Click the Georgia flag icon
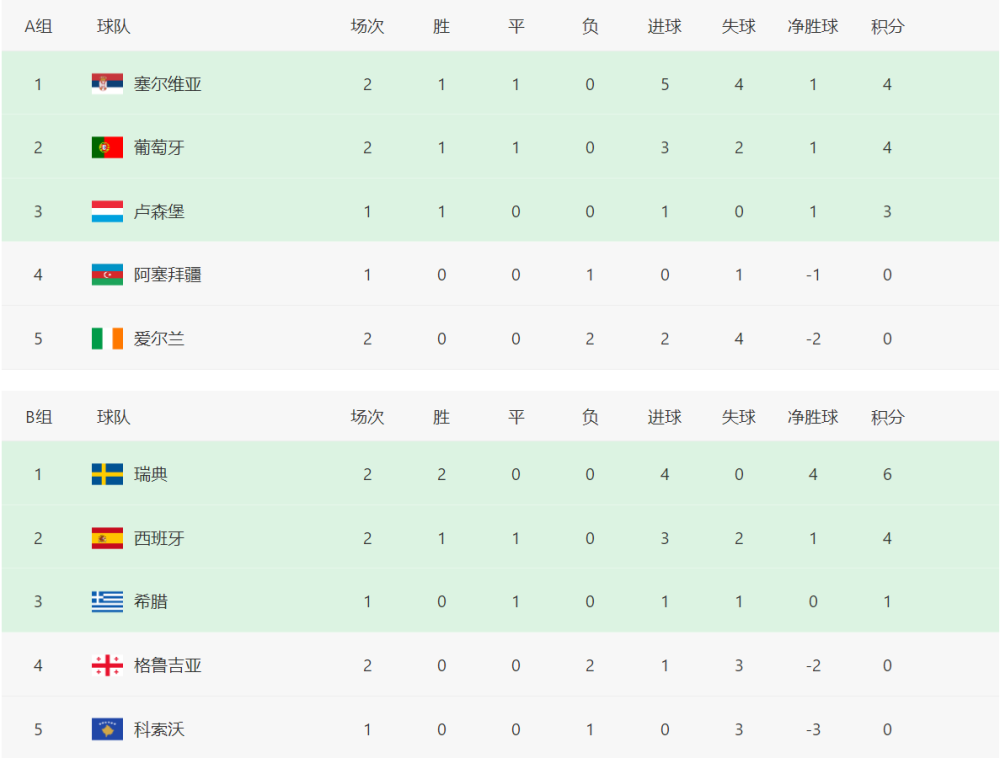Image resolution: width=1000 pixels, height=758 pixels. [x=107, y=666]
